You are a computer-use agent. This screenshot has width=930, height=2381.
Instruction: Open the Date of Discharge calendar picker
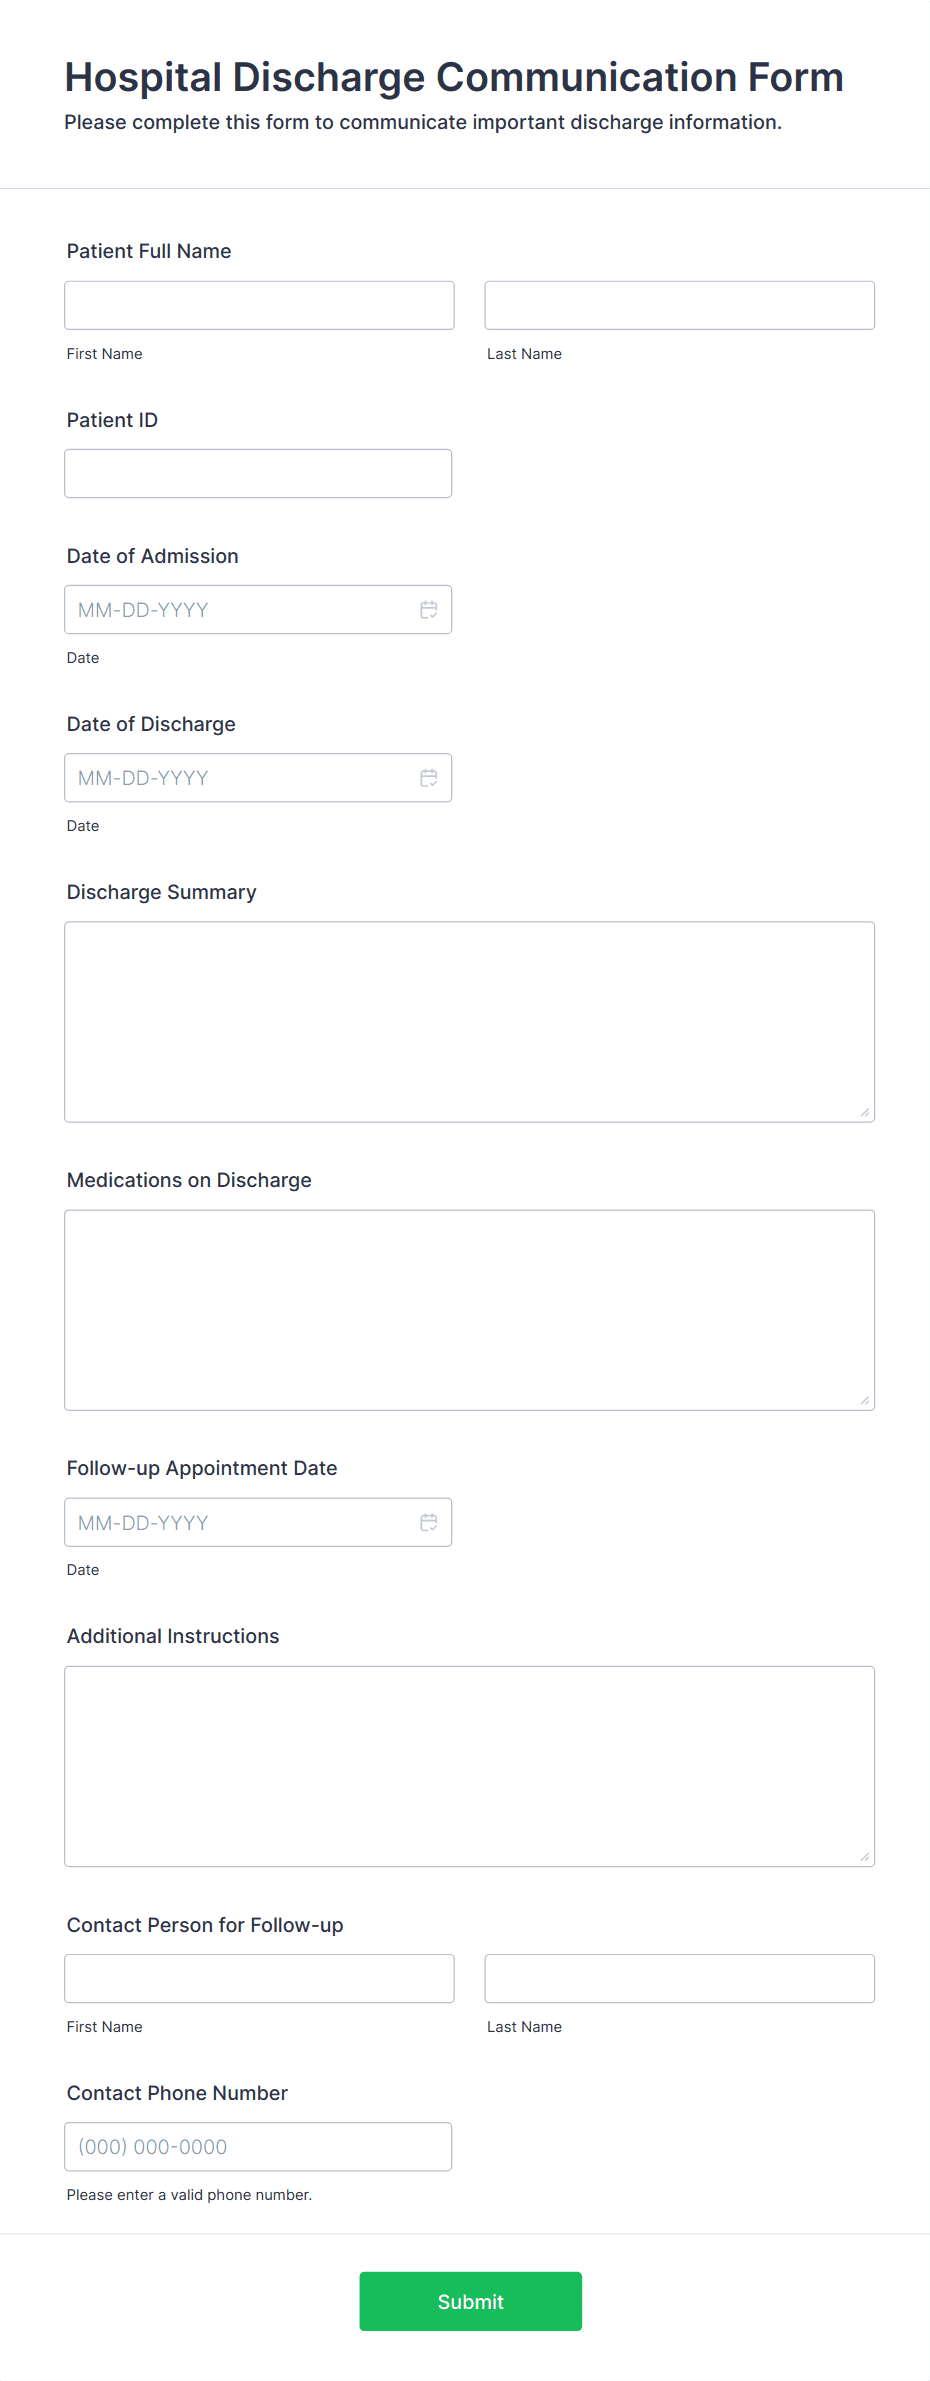[x=430, y=777]
